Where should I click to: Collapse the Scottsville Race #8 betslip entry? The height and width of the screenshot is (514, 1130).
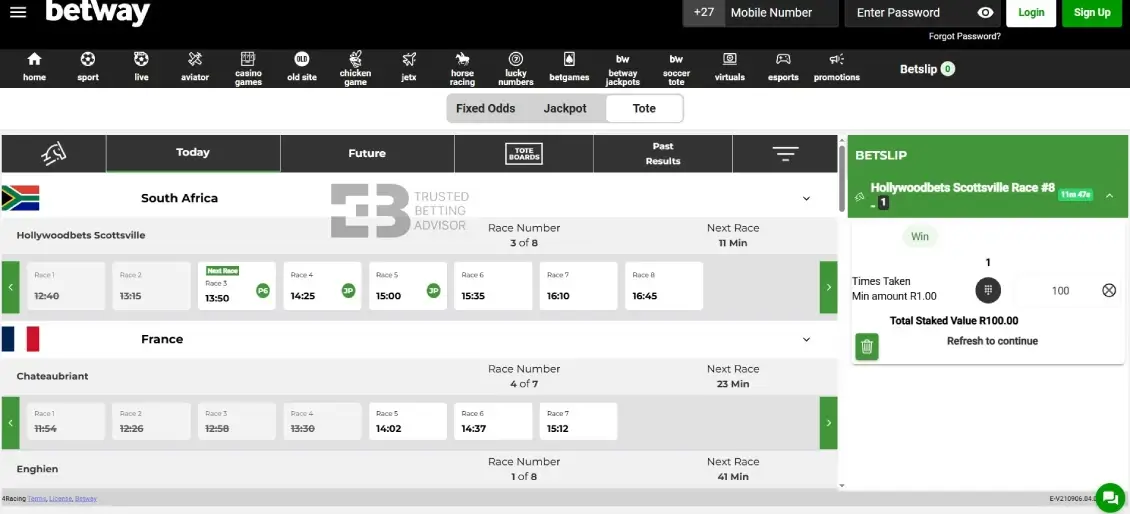coord(1109,195)
